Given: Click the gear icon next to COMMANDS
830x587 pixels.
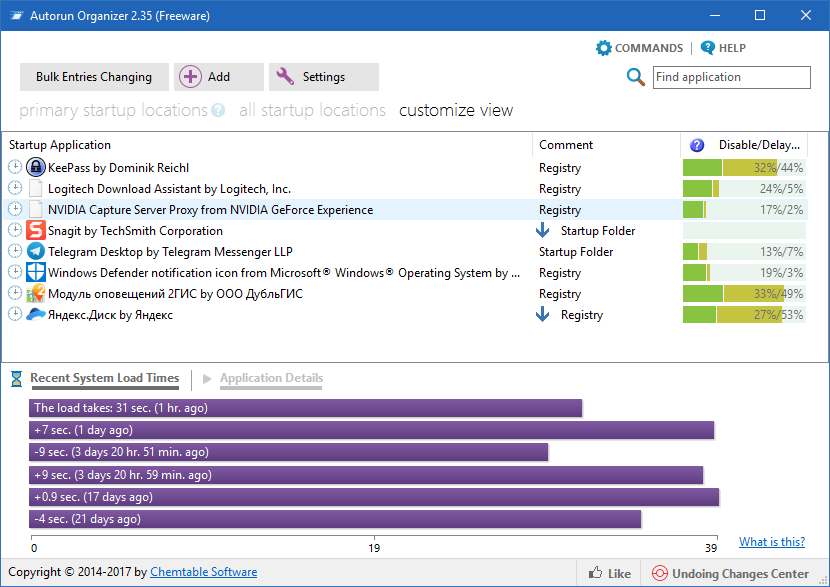Looking at the screenshot, I should pyautogui.click(x=603, y=48).
